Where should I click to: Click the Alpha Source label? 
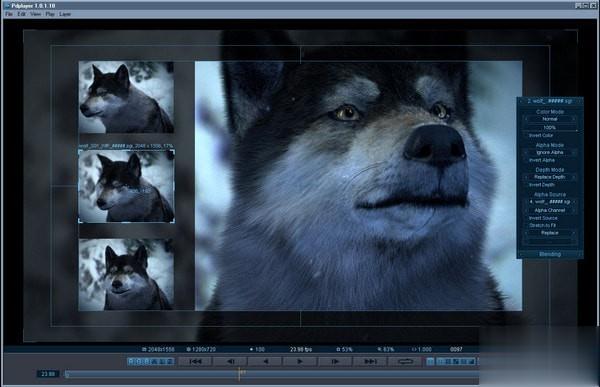point(550,194)
